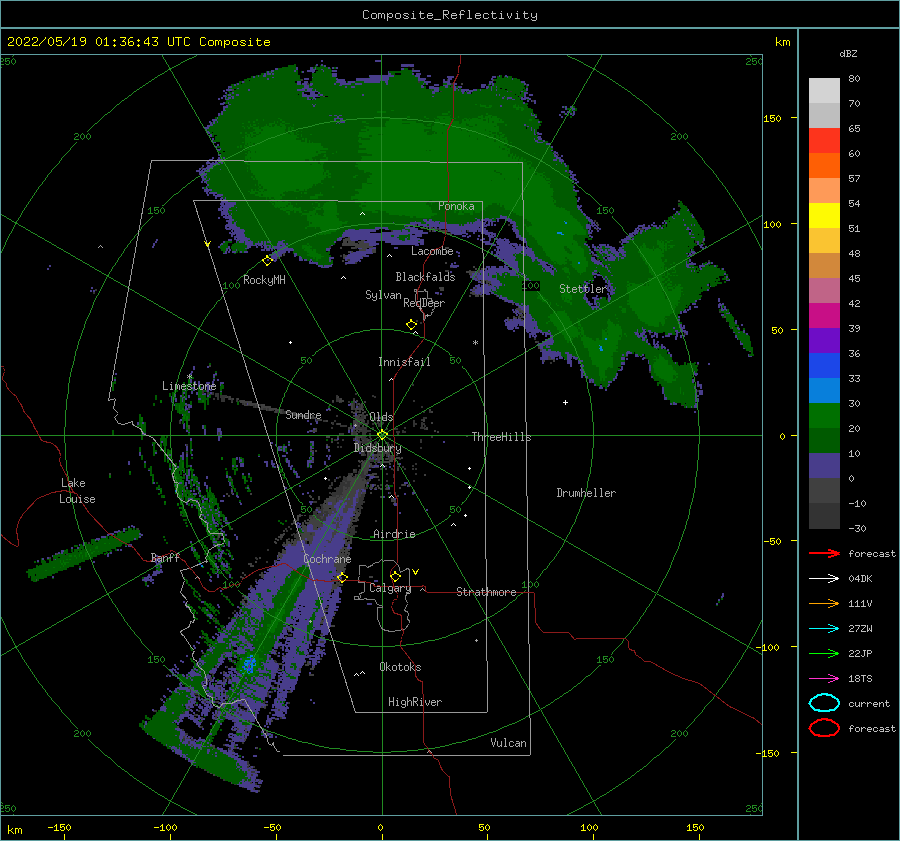Click the green 22JP arrow icon
The height and width of the screenshot is (841, 900).
(824, 653)
